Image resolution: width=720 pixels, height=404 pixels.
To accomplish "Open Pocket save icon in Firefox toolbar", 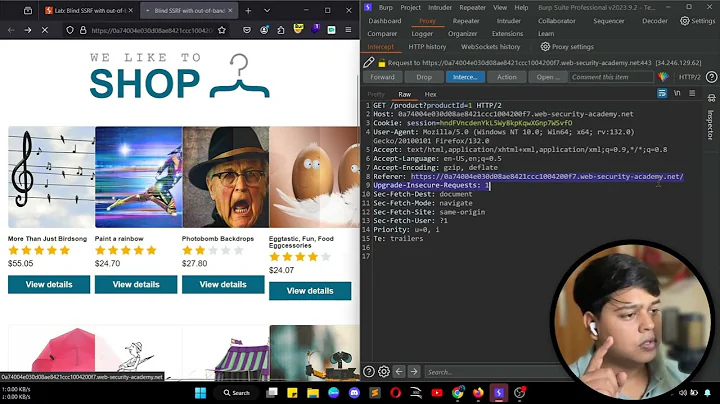I will point(247,30).
